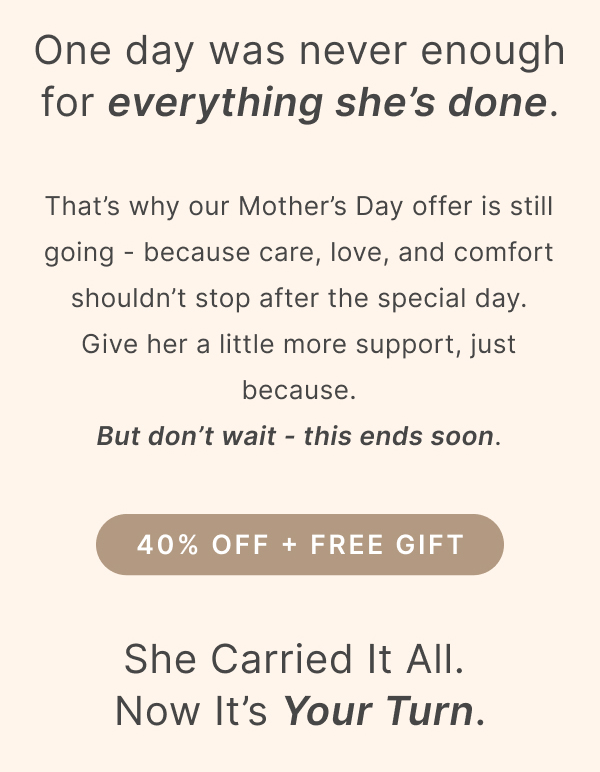Image resolution: width=600 pixels, height=772 pixels.
Task: Click the 40% OFF + FREE GIFT button
Action: tap(299, 545)
